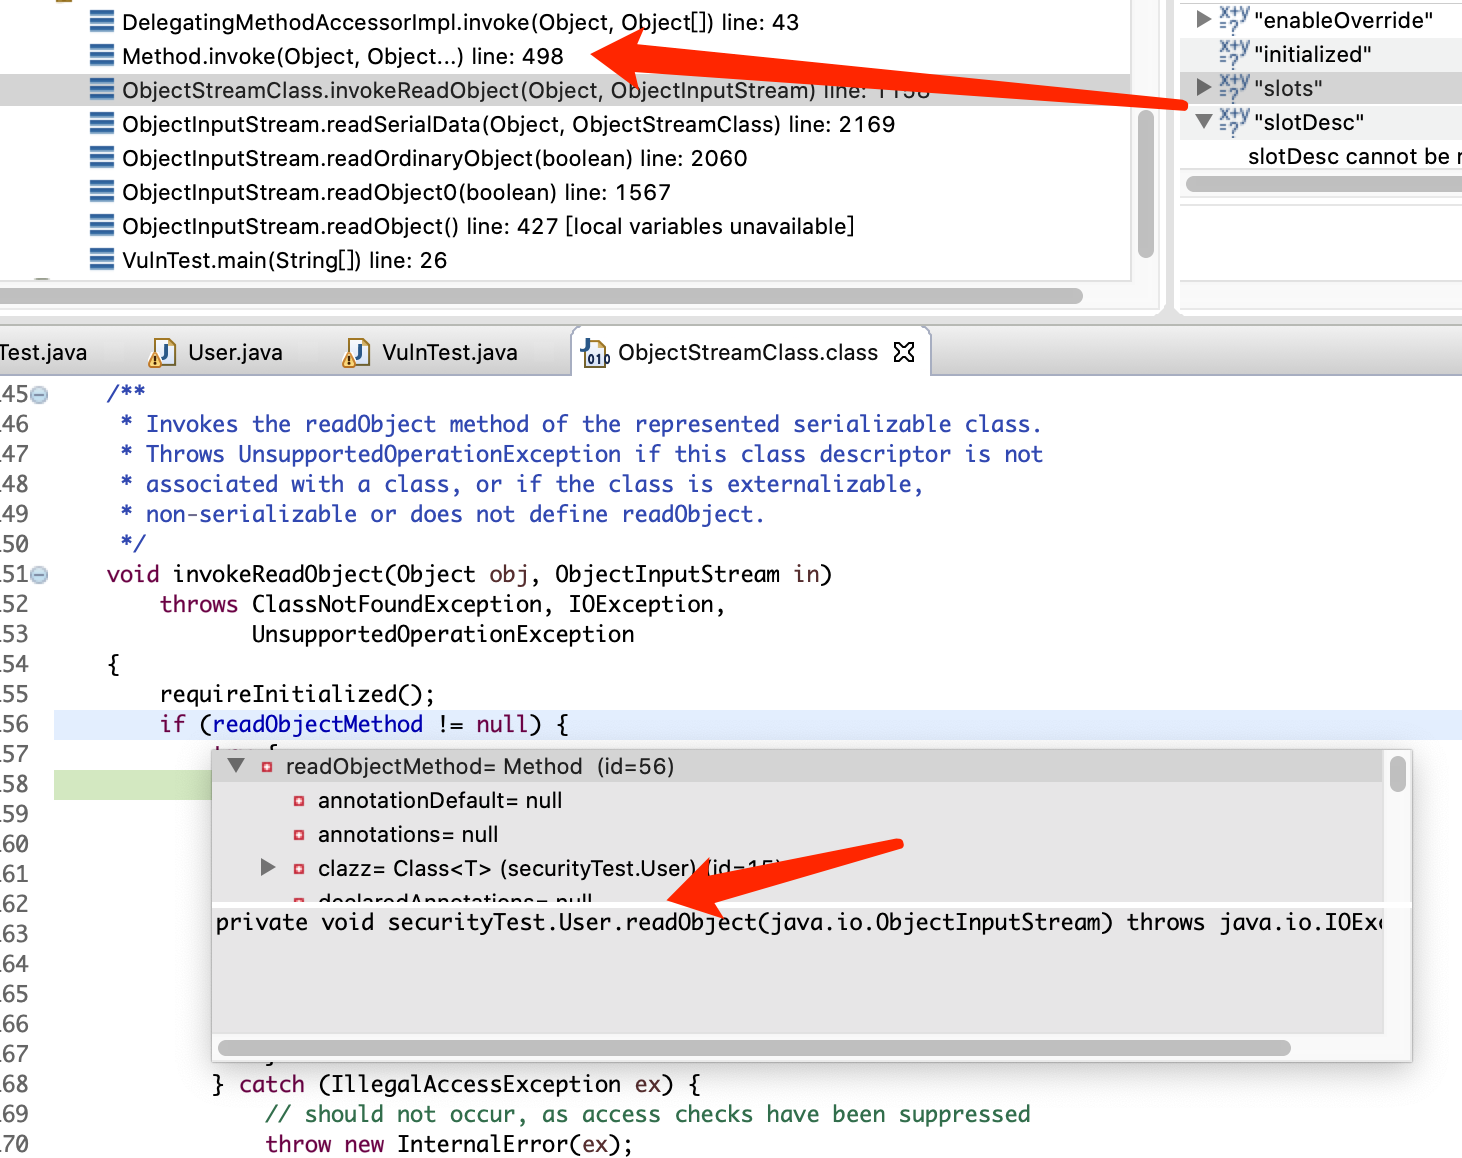
Task: Click the stack frame icon beside ObjectInputStream.readObject()
Action: (x=102, y=226)
